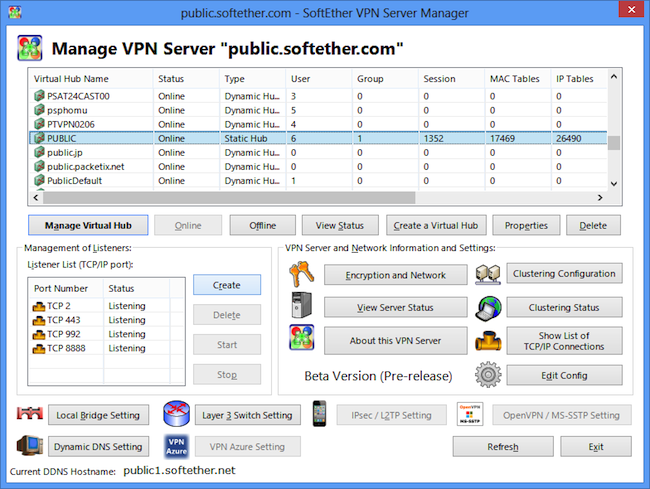Image resolution: width=650 pixels, height=489 pixels.
Task: Open Encryption and Network settings
Action: (395, 275)
